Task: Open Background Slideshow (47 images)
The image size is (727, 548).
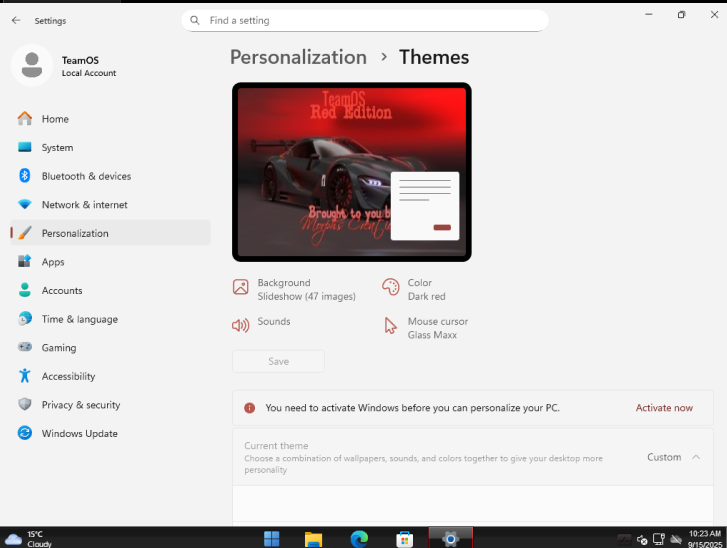Action: point(306,289)
